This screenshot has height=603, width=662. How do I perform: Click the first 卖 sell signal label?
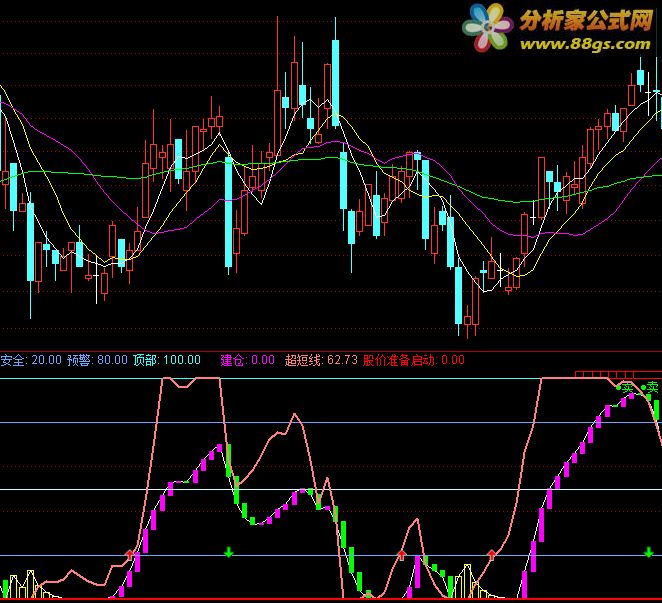[x=627, y=387]
